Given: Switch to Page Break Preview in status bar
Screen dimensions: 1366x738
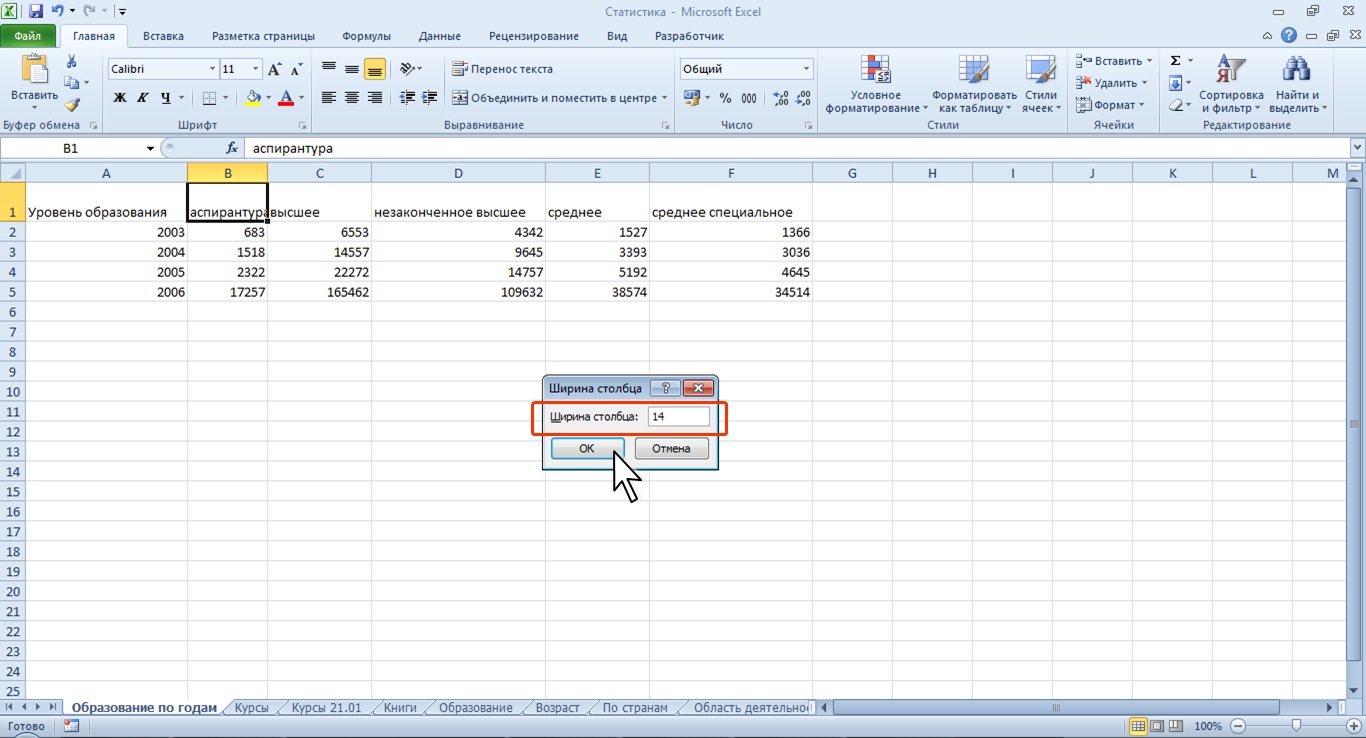Looking at the screenshot, I should (x=1175, y=726).
